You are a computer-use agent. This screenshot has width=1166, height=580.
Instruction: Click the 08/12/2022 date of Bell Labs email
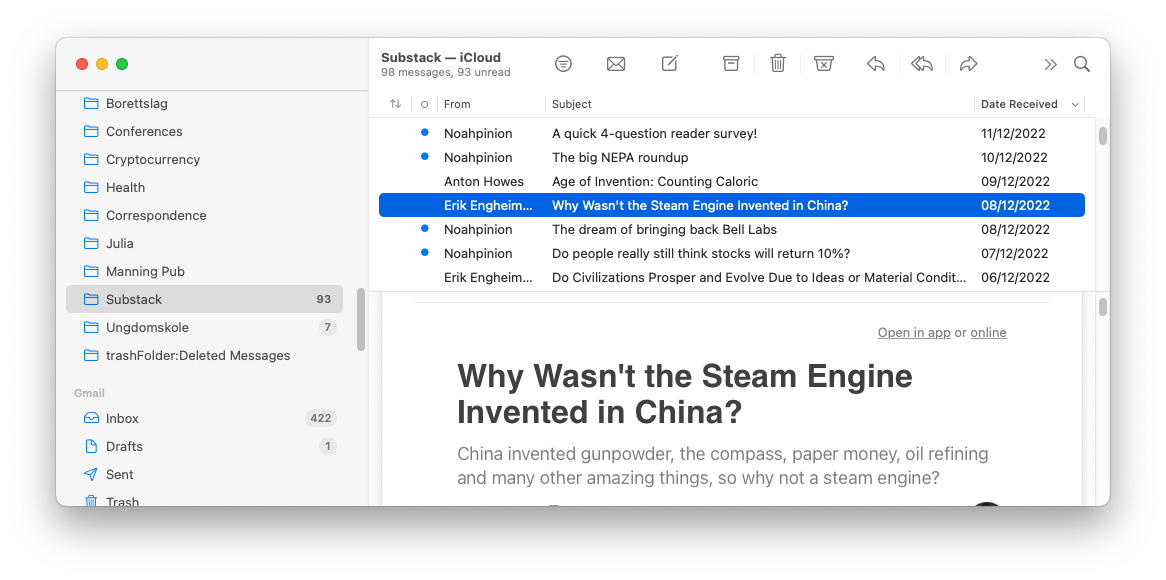tap(1015, 229)
